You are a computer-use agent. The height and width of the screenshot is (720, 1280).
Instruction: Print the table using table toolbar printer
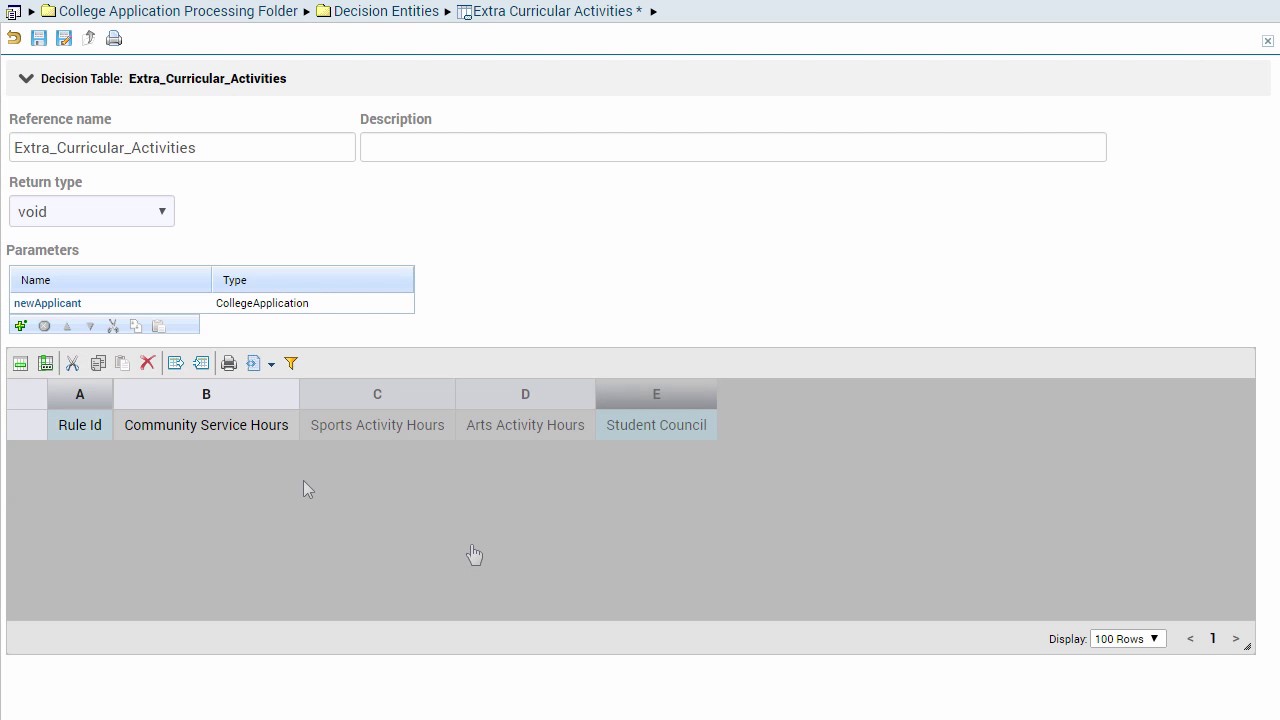pos(229,363)
